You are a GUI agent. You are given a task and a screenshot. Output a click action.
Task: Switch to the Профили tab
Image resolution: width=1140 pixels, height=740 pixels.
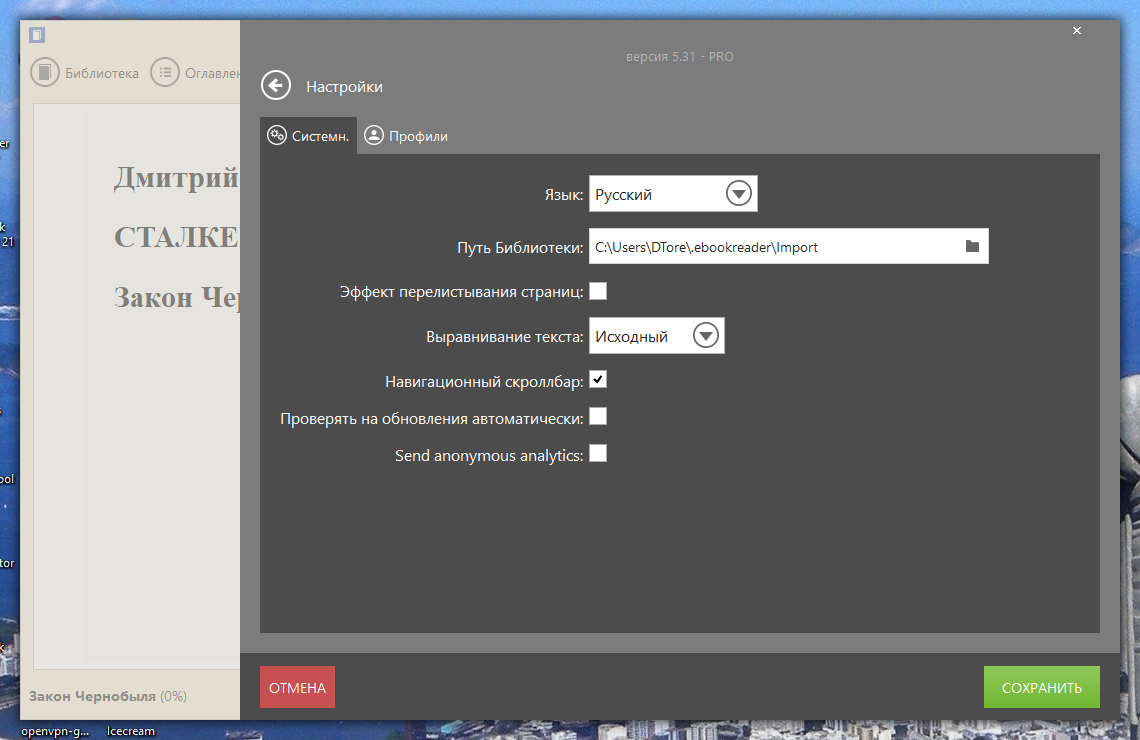click(406, 136)
